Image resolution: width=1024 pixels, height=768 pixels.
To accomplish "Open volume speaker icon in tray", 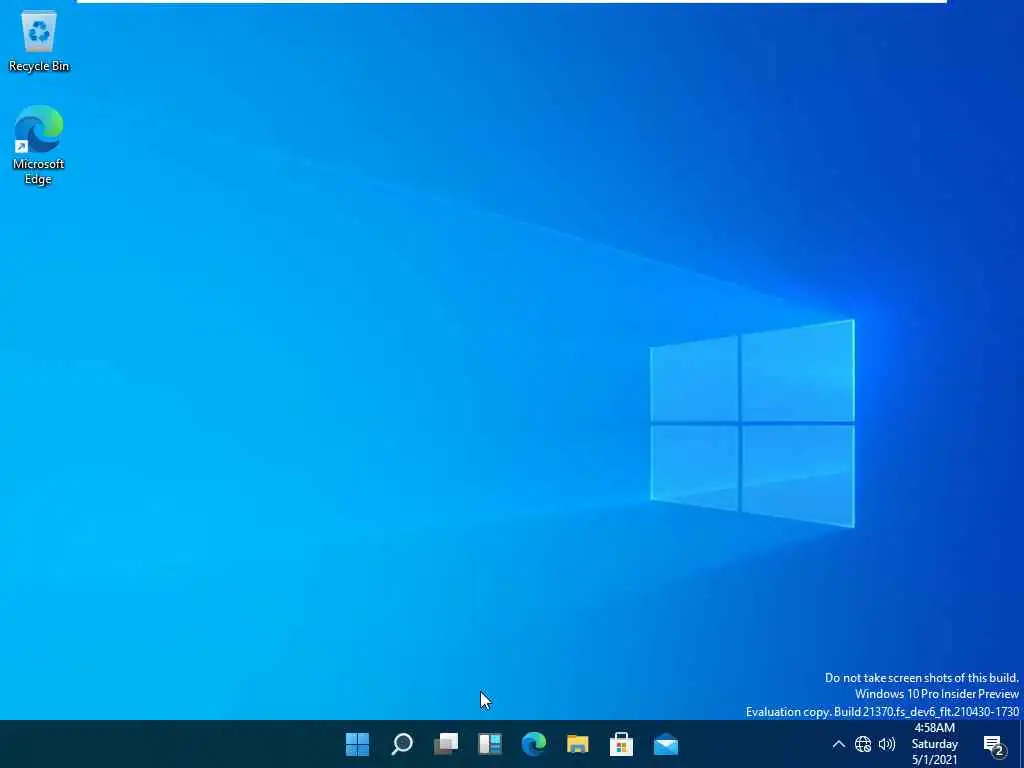I will [x=887, y=744].
